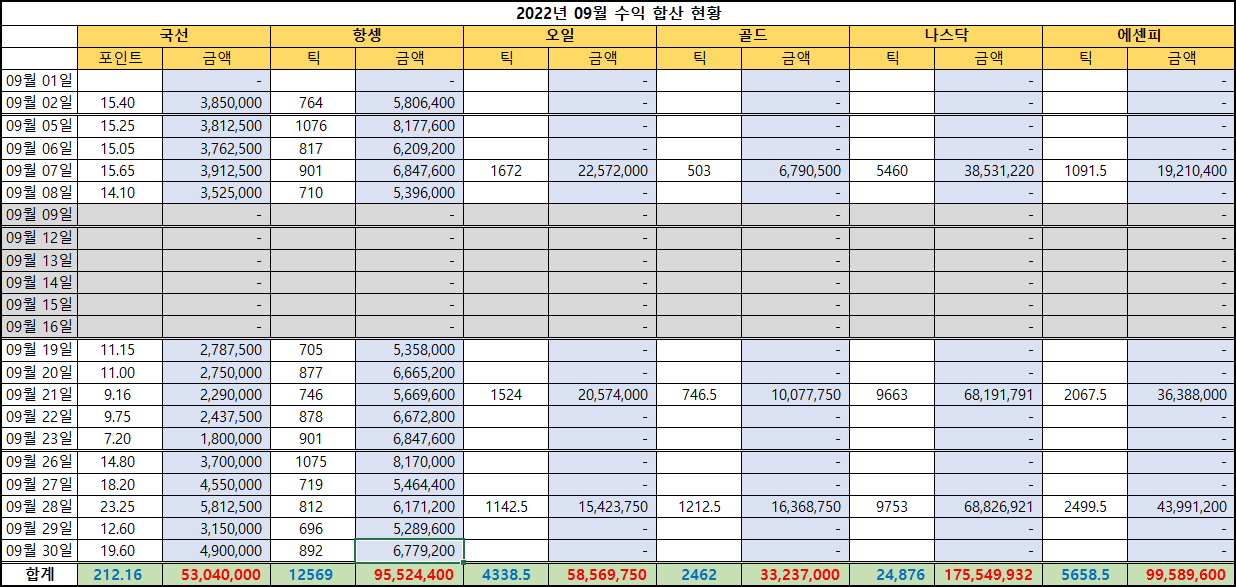
Task: Select the 나스닥 column group header
Action: tap(946, 36)
